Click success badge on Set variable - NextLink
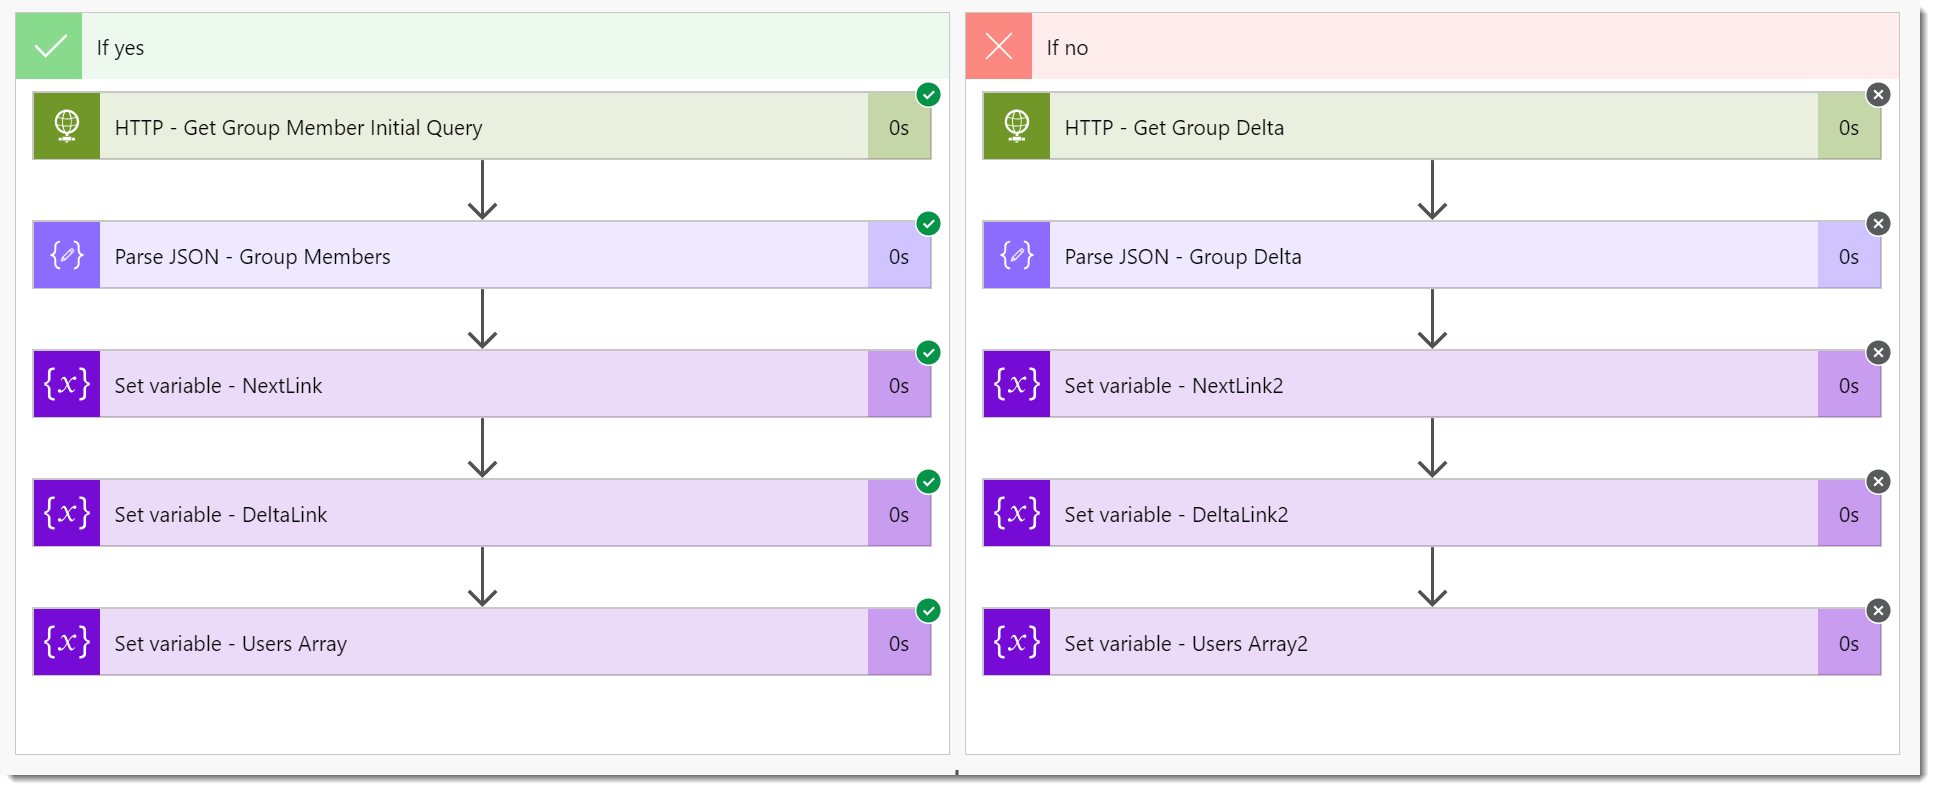This screenshot has width=1935, height=790. 929,353
